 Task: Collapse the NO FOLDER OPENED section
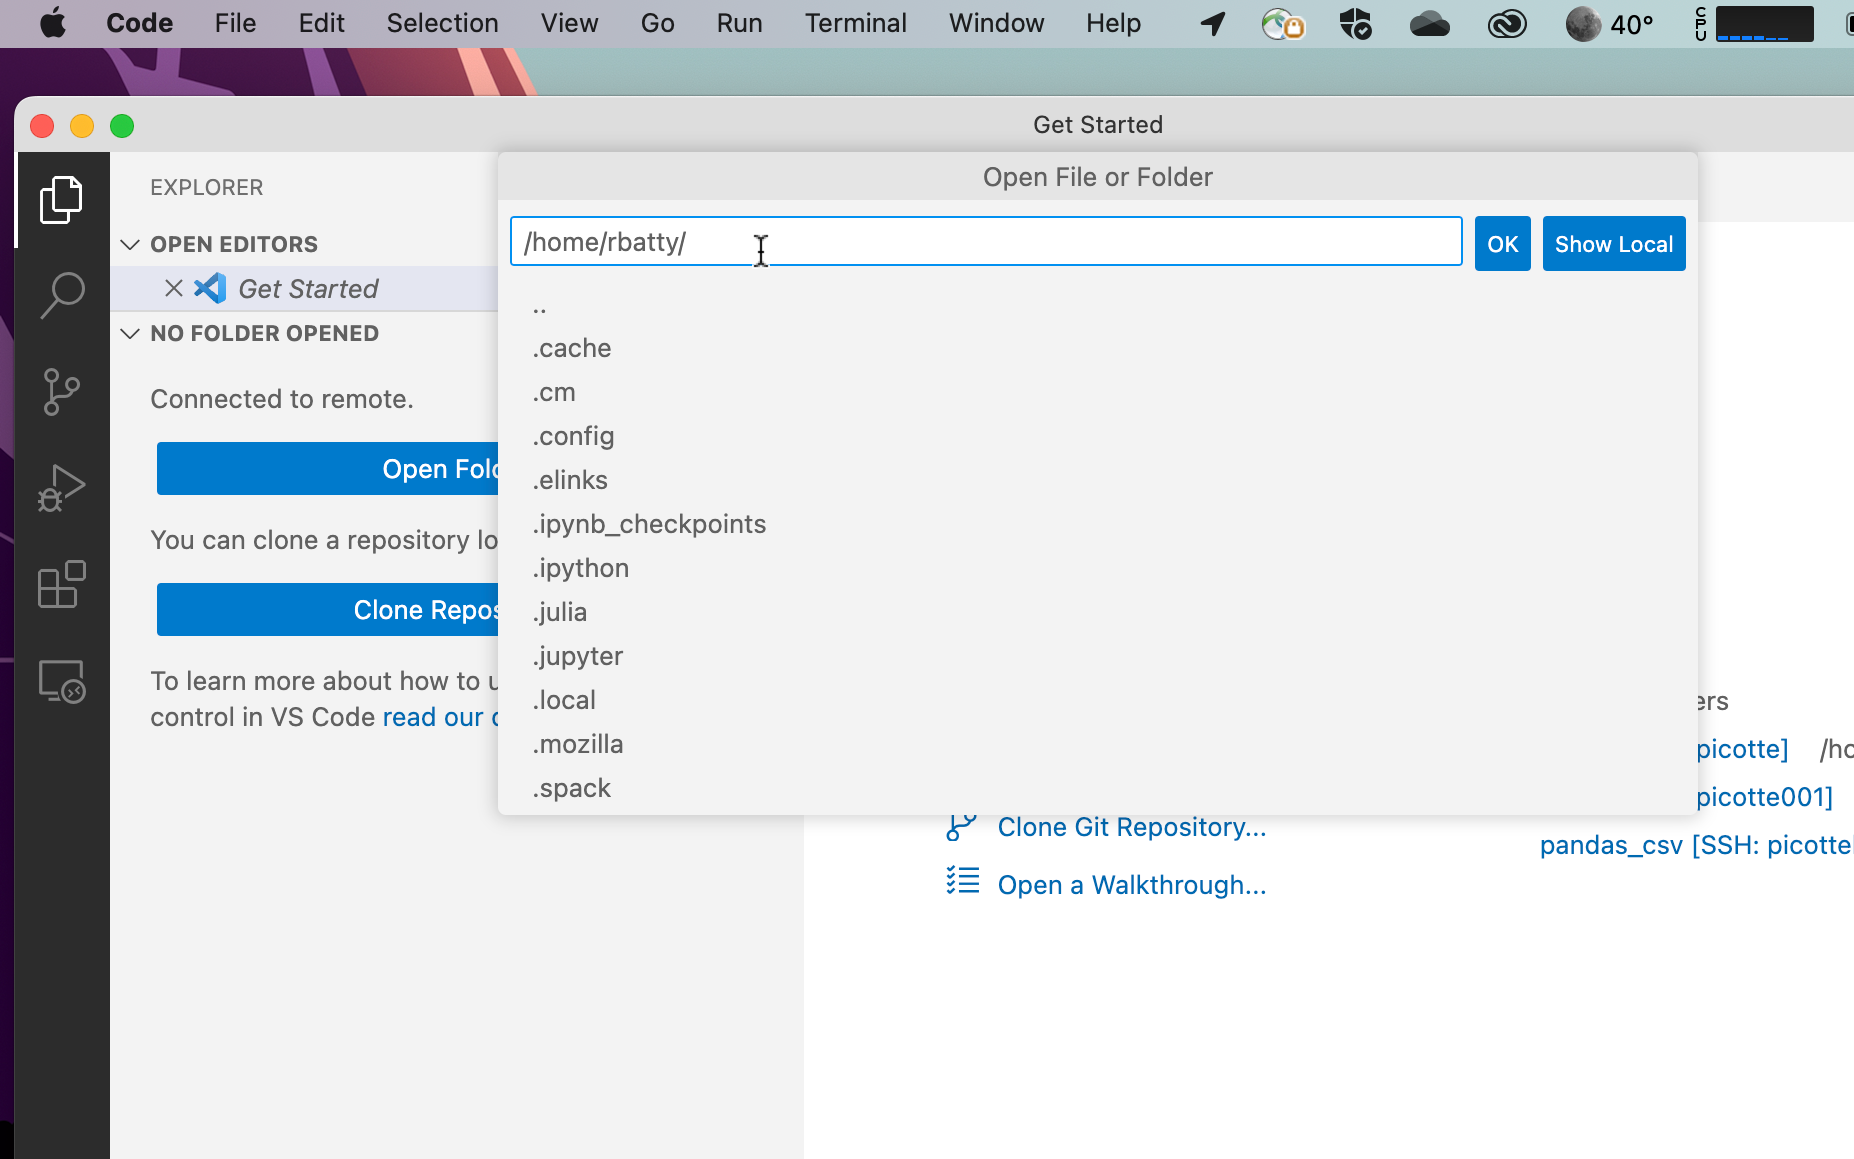coord(130,333)
